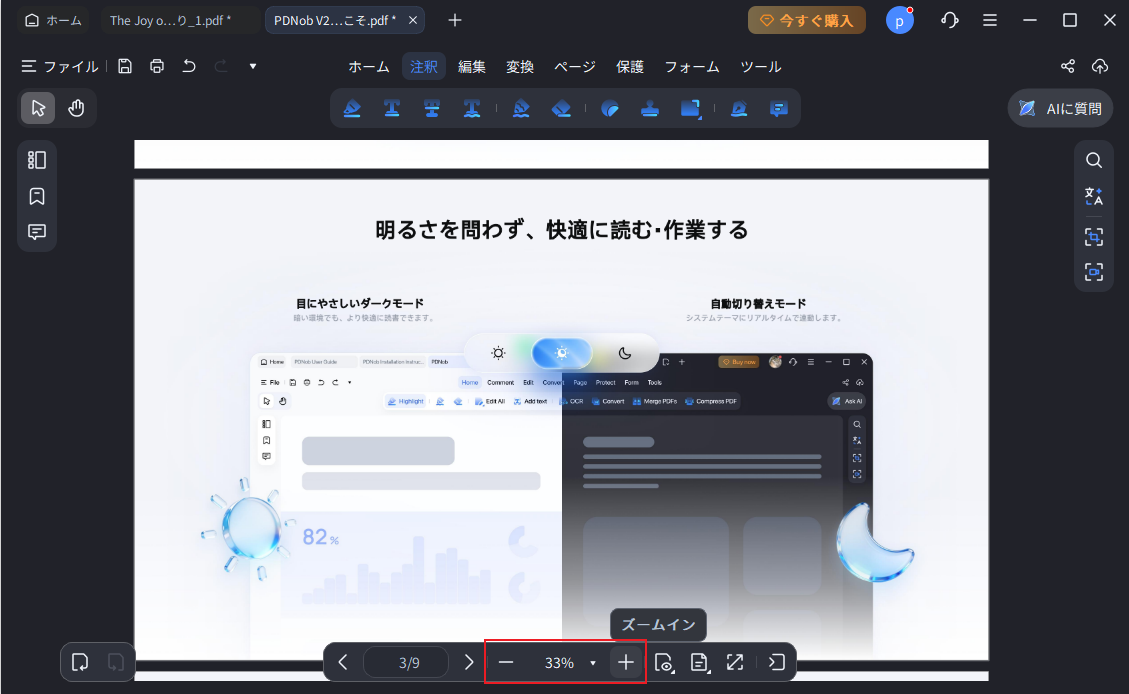Toggle single page view at bottom left

(80, 662)
